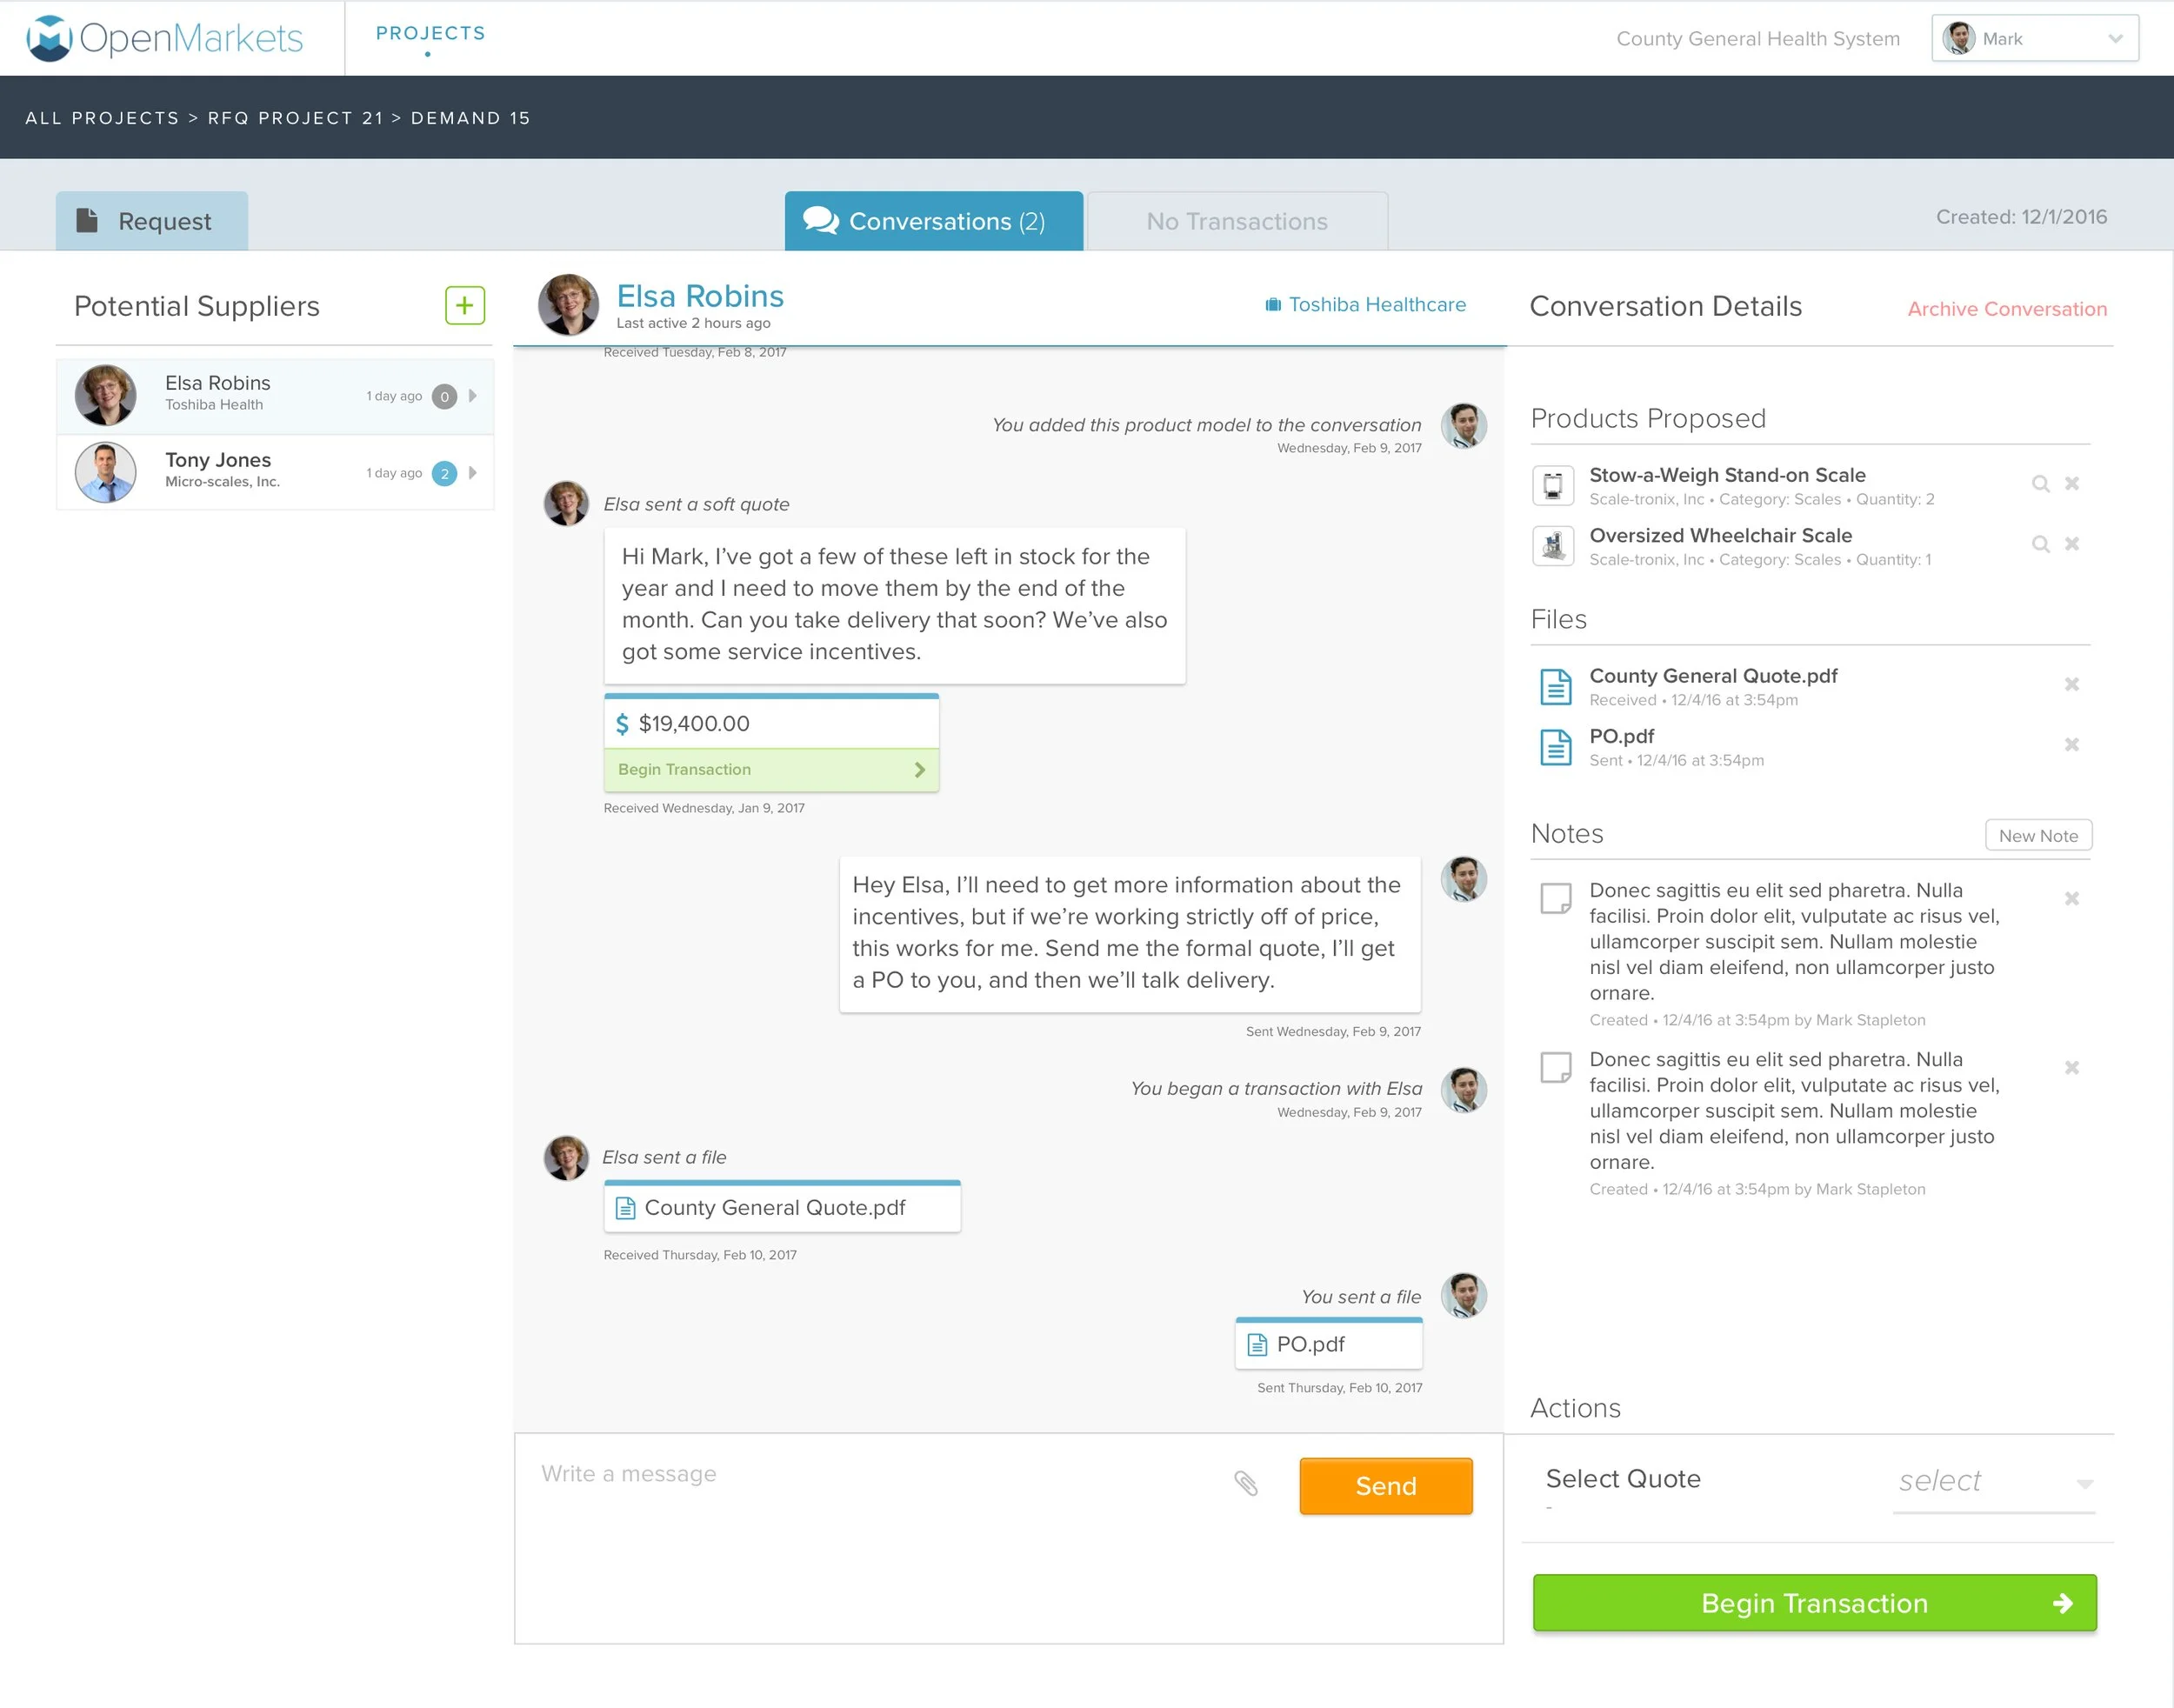The image size is (2174, 1708).
Task: Click the Archive Conversation link
Action: tap(2006, 309)
